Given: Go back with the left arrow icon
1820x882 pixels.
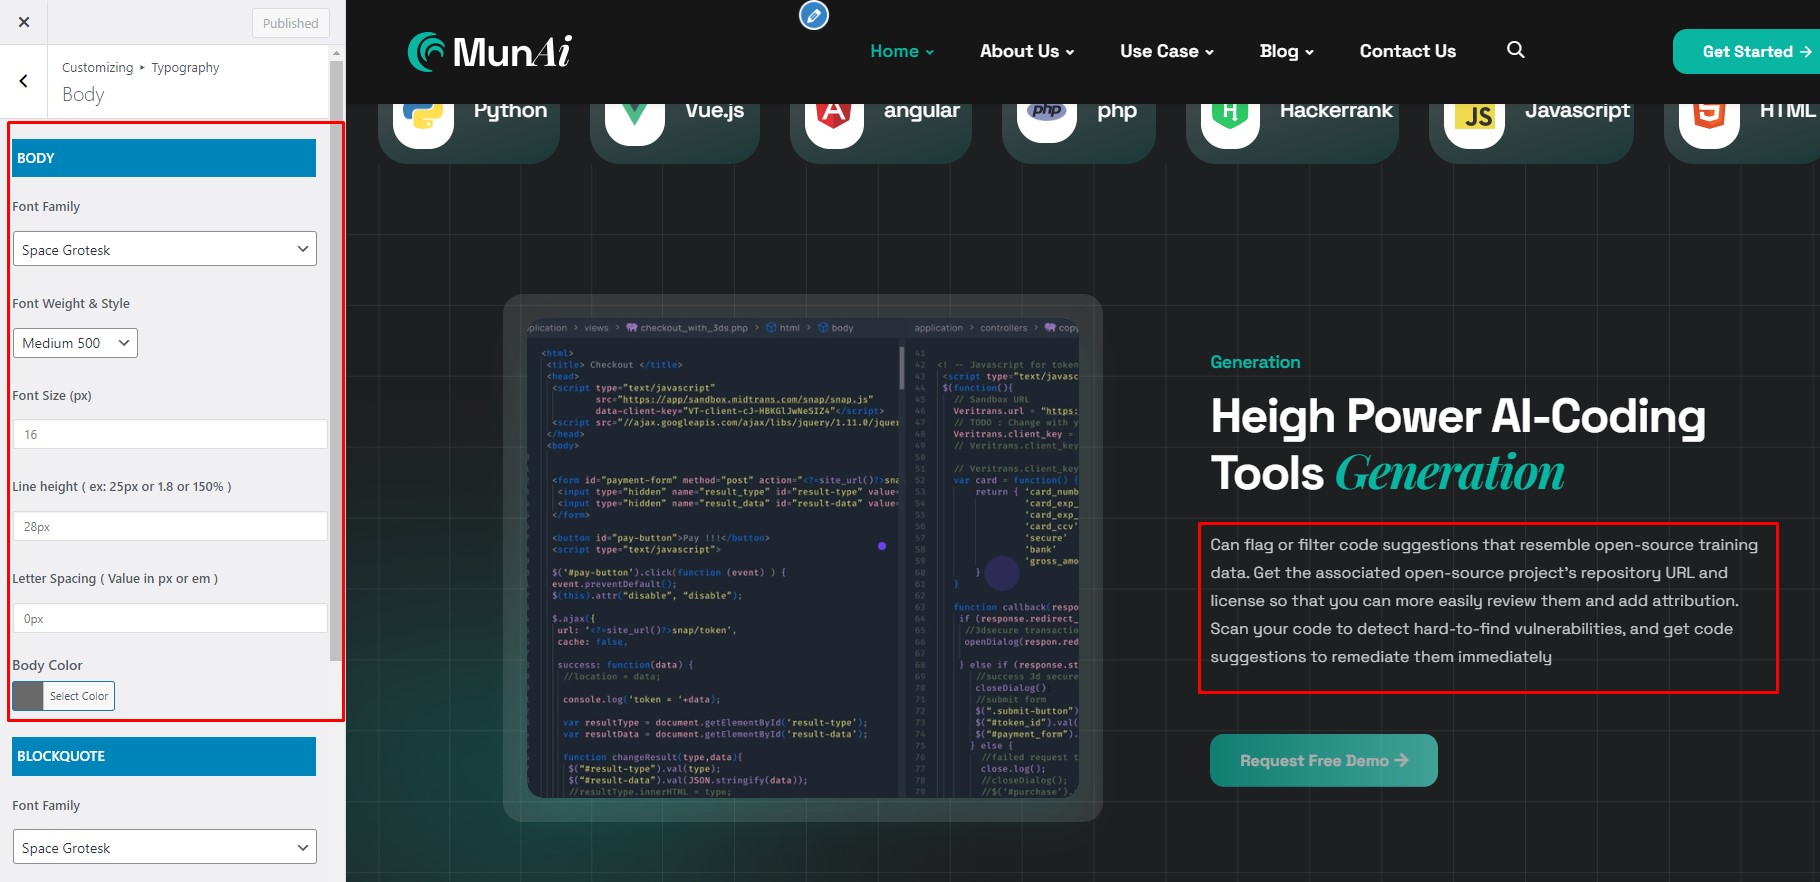Looking at the screenshot, I should tap(23, 81).
